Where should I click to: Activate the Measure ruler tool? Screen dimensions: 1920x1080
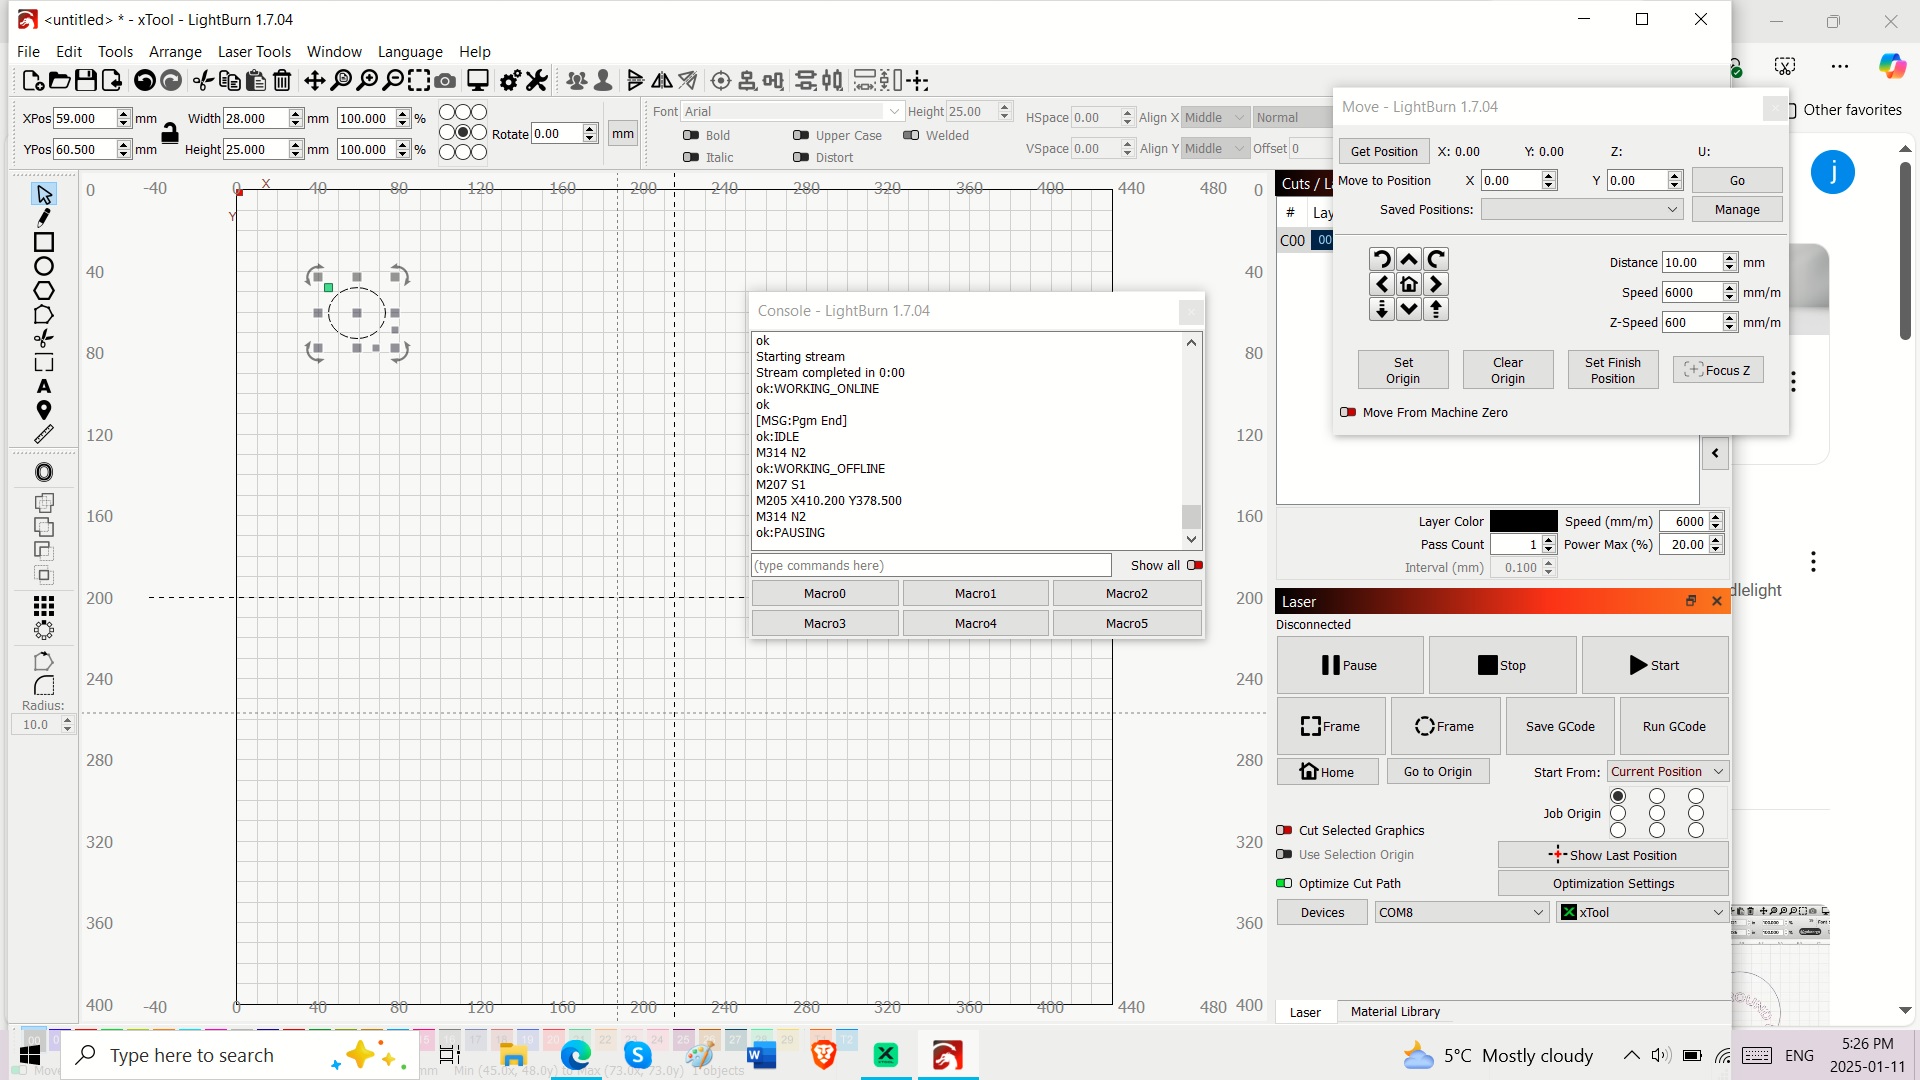tap(44, 435)
